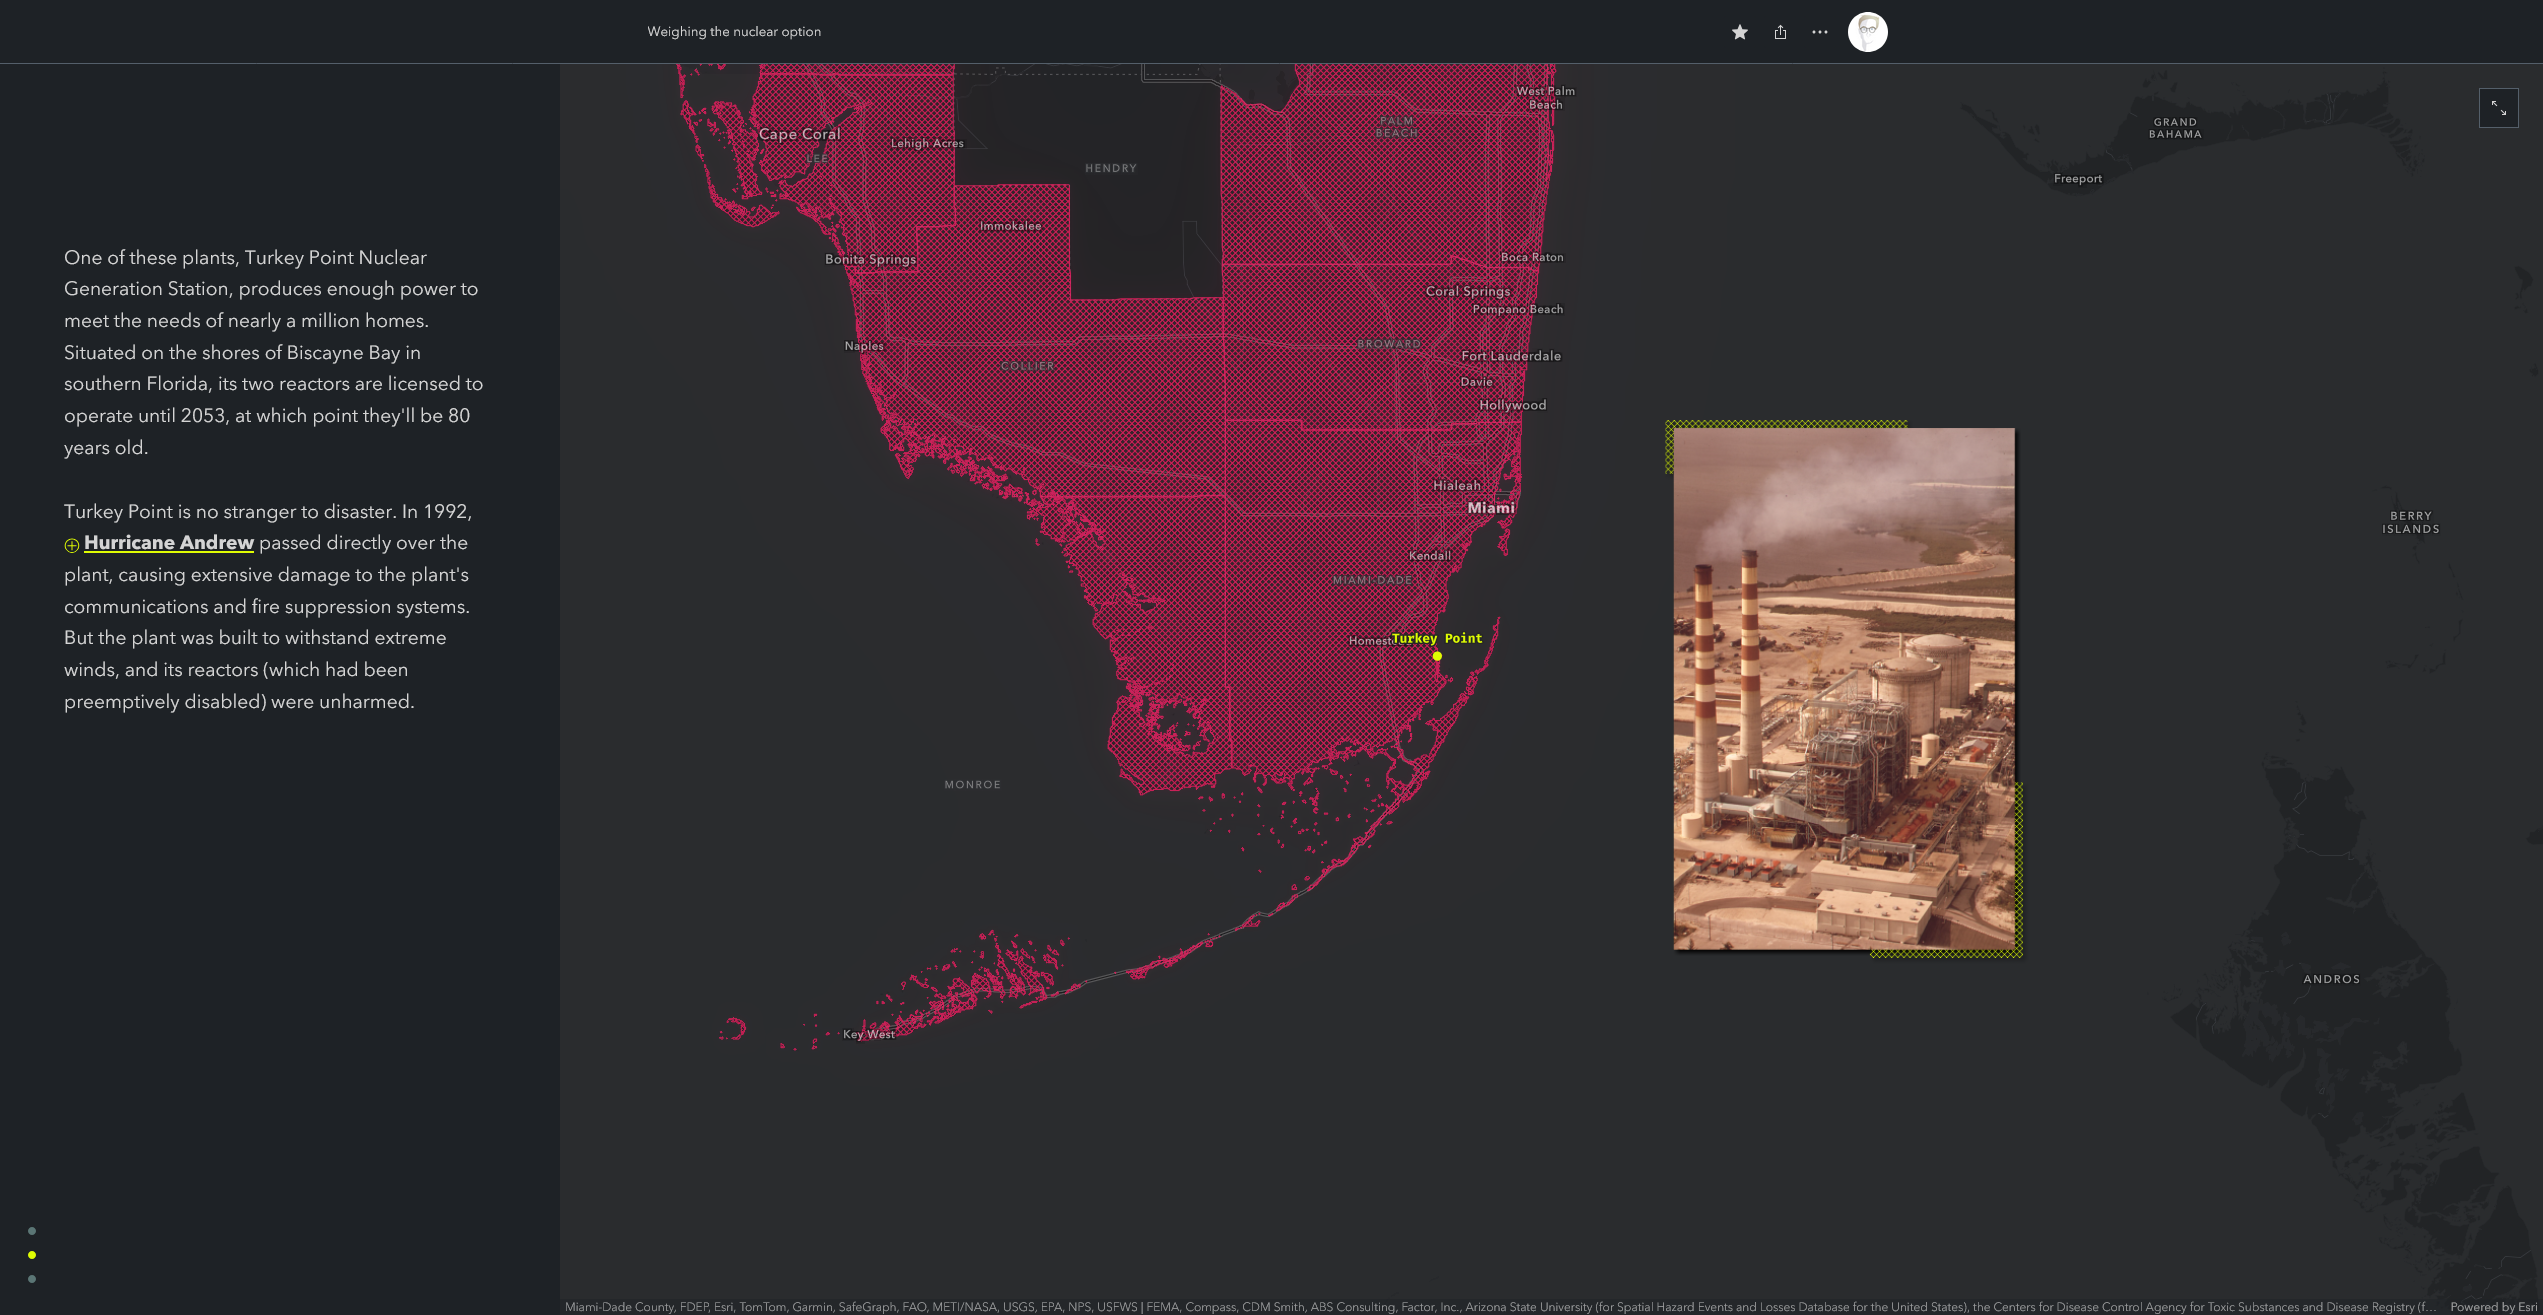Select the highlighted yellow navigation dot

[x=32, y=1255]
